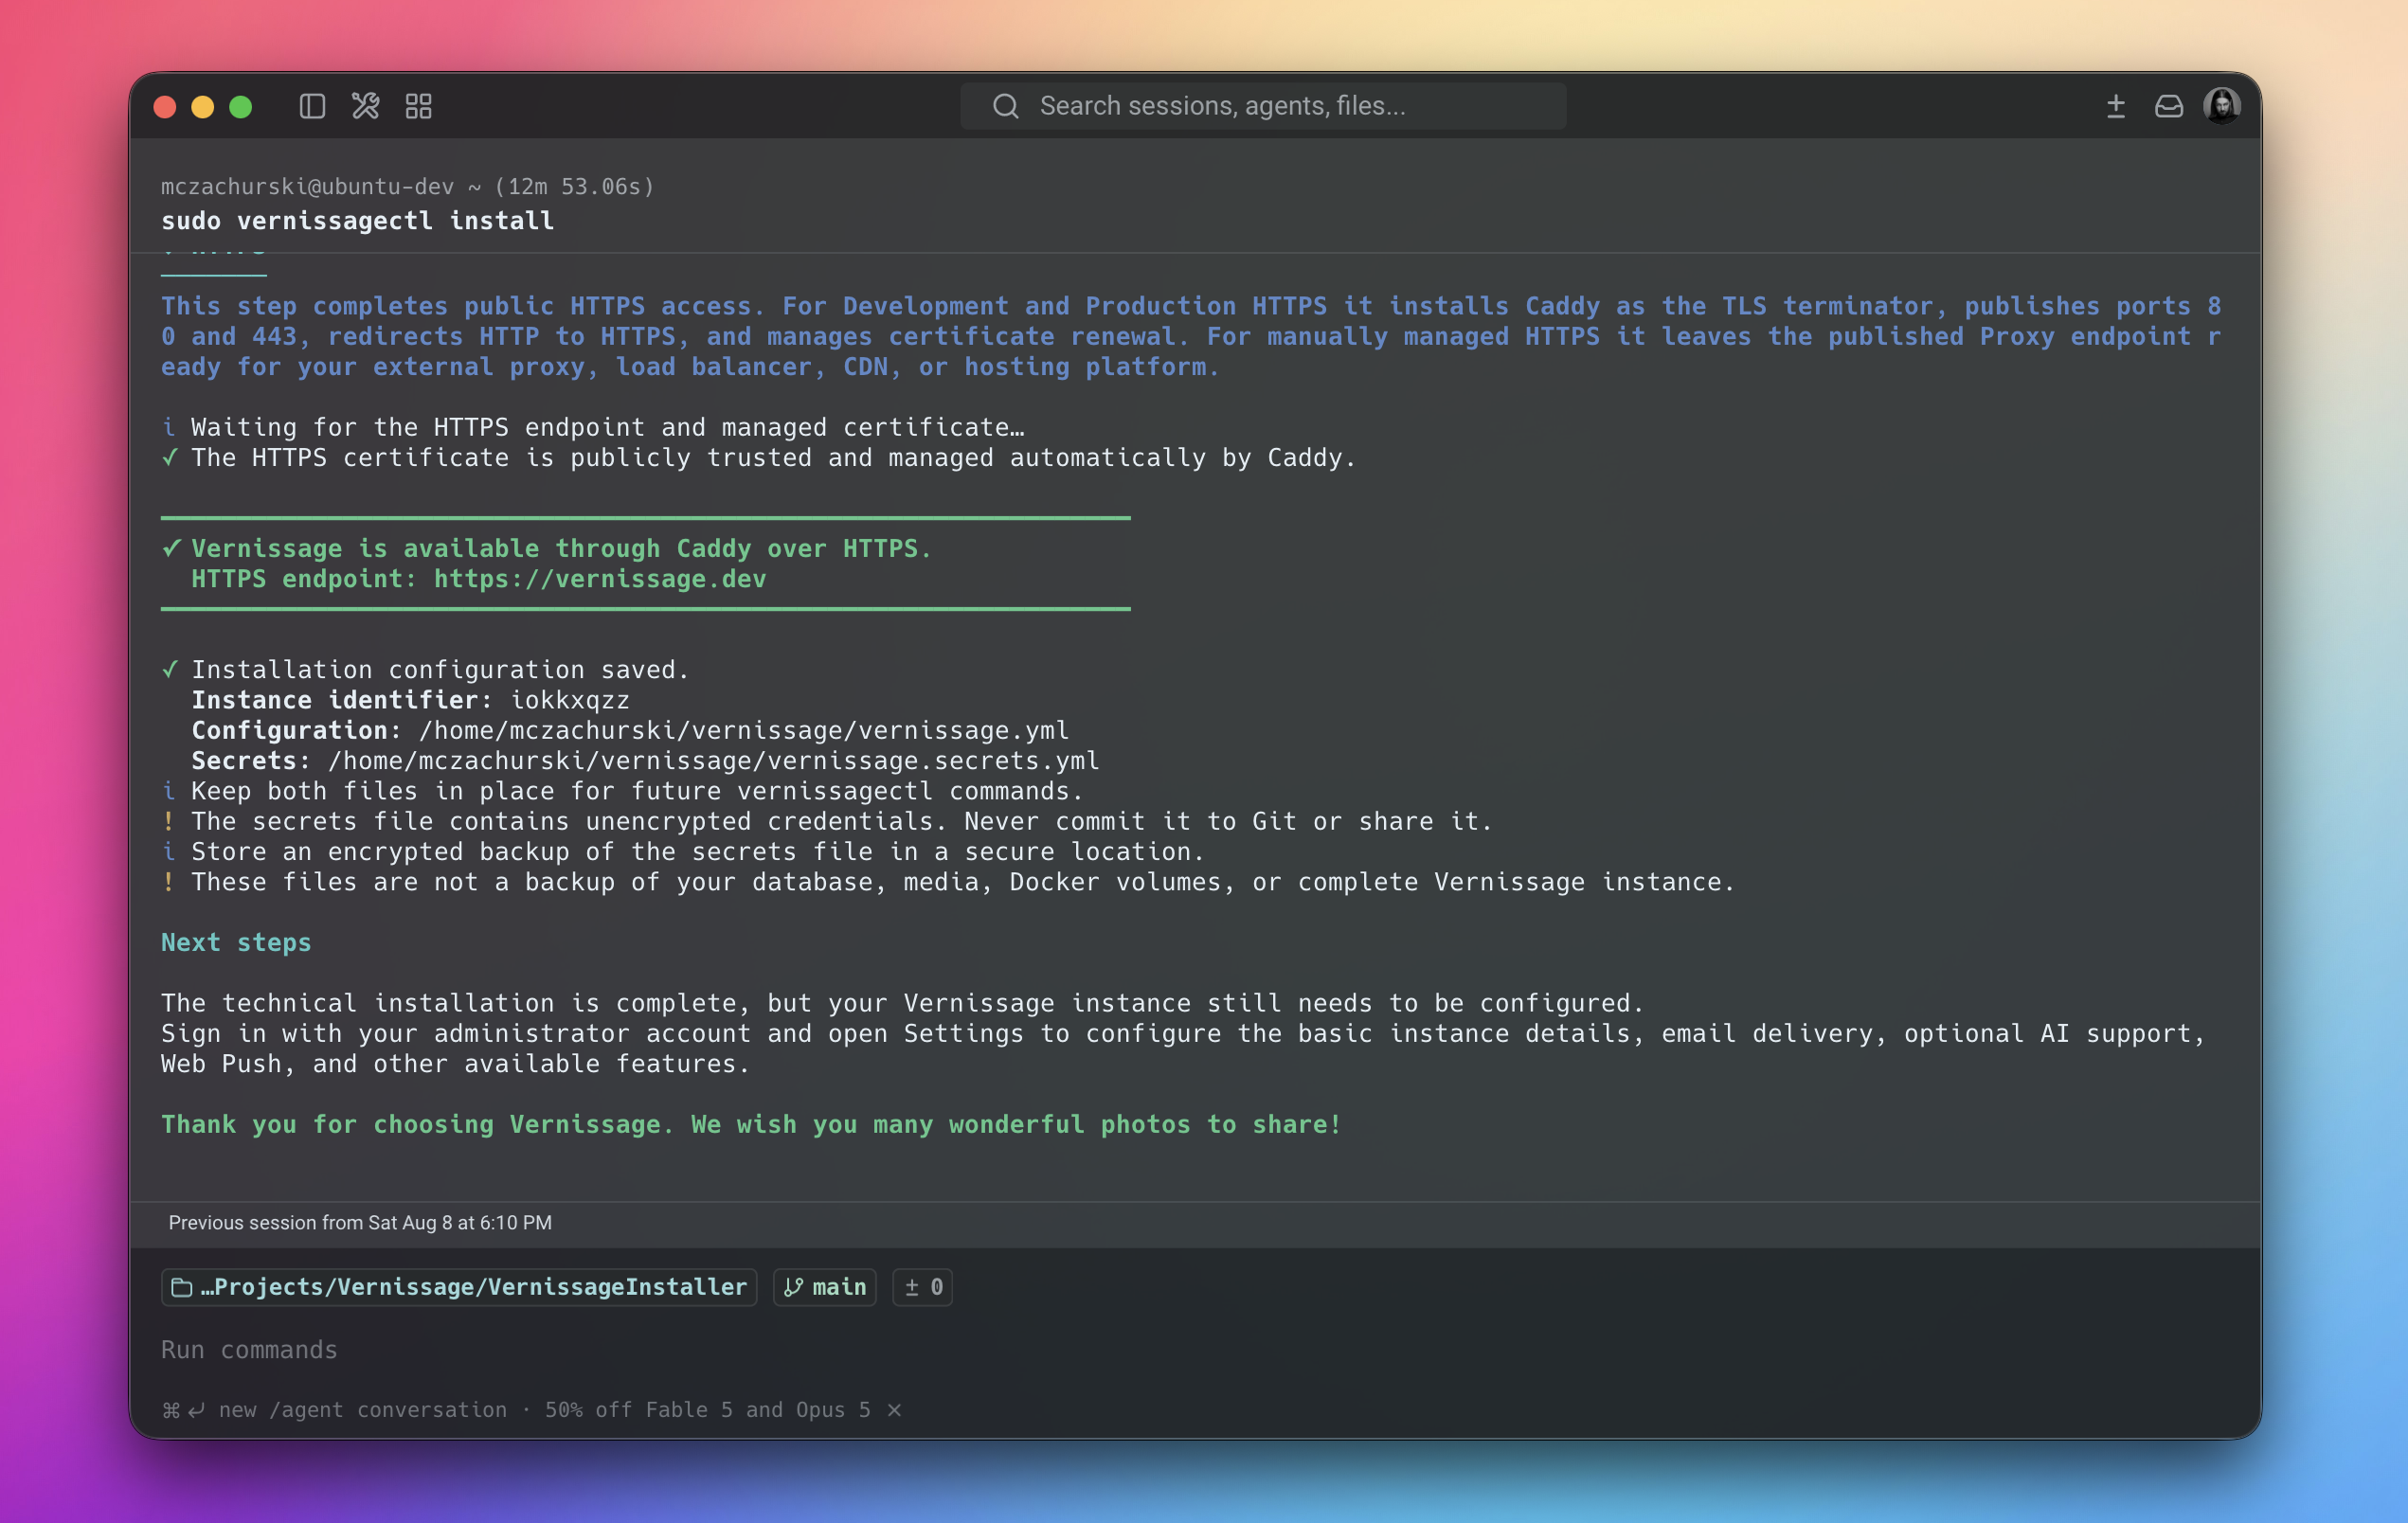This screenshot has width=2408, height=1523.
Task: Click the Thank you for choosing Vernissage line
Action: coord(751,1125)
